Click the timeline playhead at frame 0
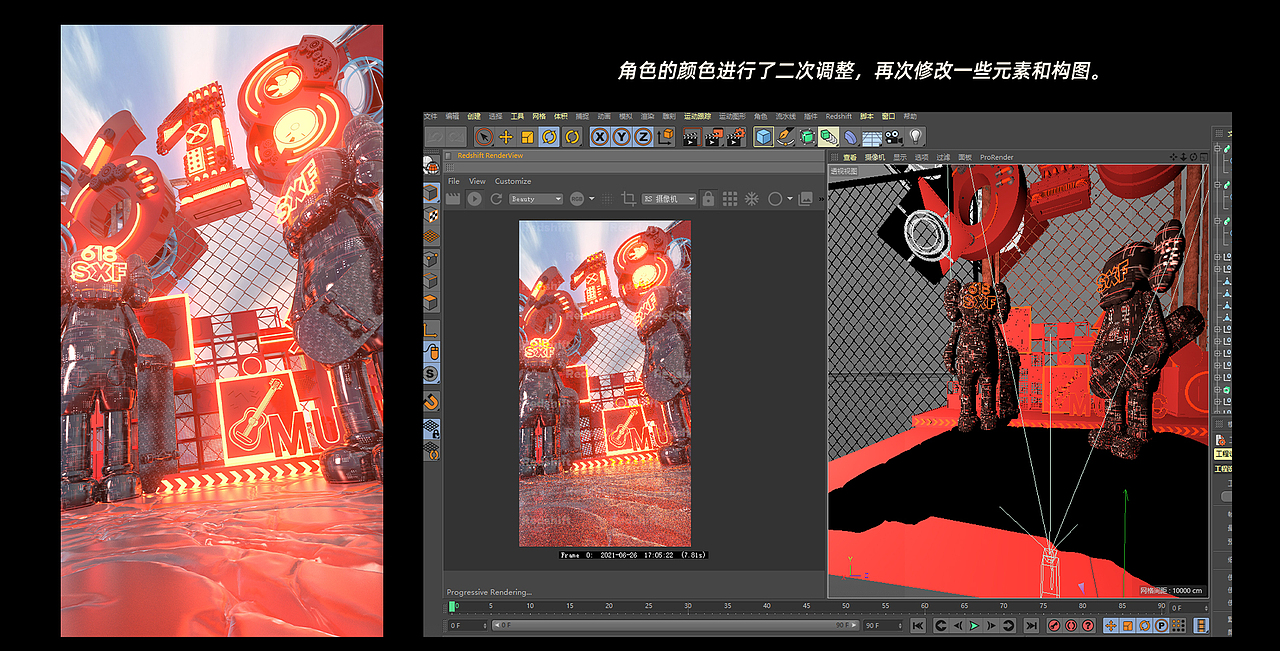 452,606
